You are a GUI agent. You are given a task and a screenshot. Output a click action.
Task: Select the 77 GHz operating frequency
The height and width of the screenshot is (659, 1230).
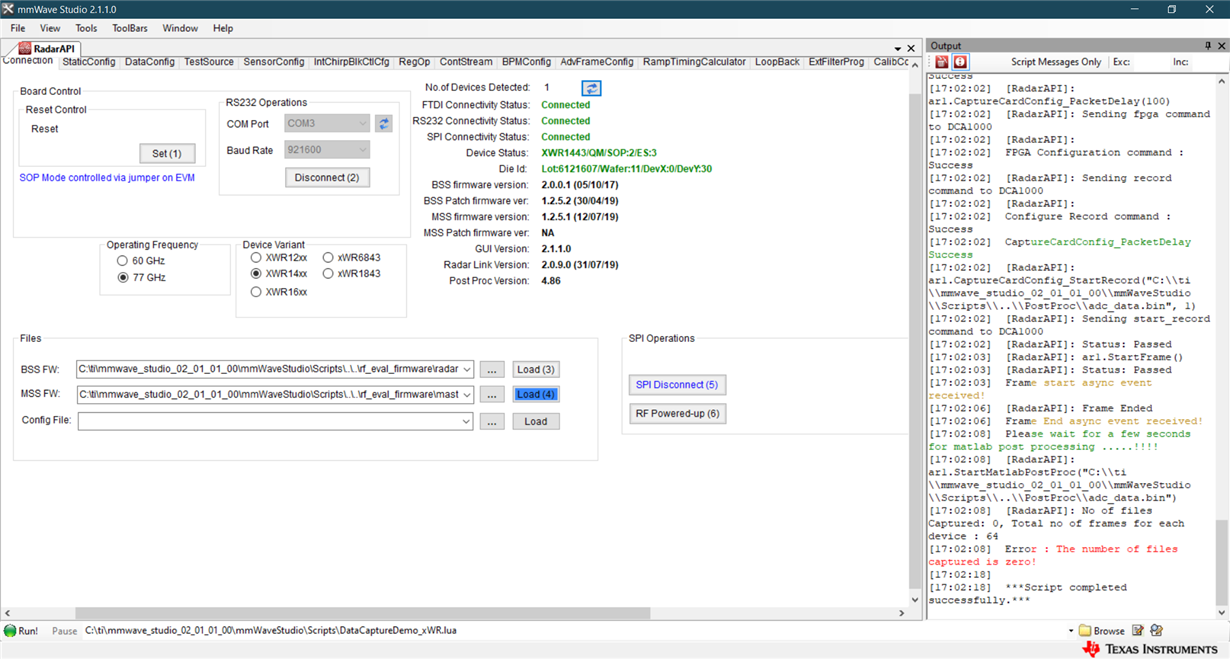tap(123, 278)
